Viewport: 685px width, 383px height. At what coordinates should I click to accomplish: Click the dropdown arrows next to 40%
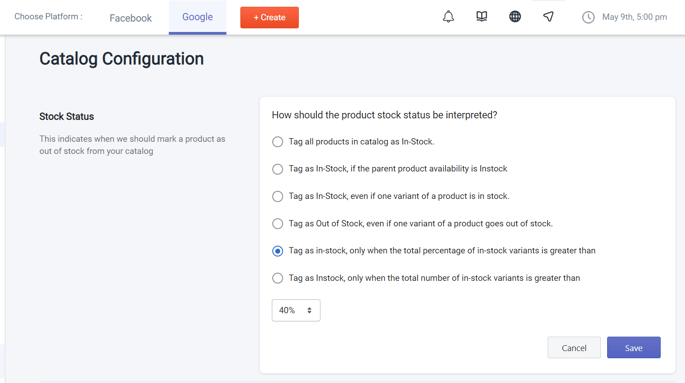coord(309,311)
